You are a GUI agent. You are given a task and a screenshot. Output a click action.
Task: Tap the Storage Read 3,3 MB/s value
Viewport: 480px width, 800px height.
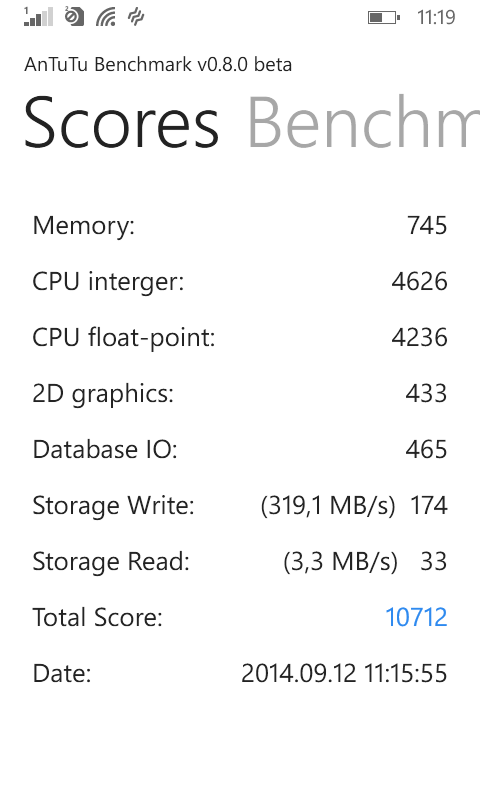340,562
